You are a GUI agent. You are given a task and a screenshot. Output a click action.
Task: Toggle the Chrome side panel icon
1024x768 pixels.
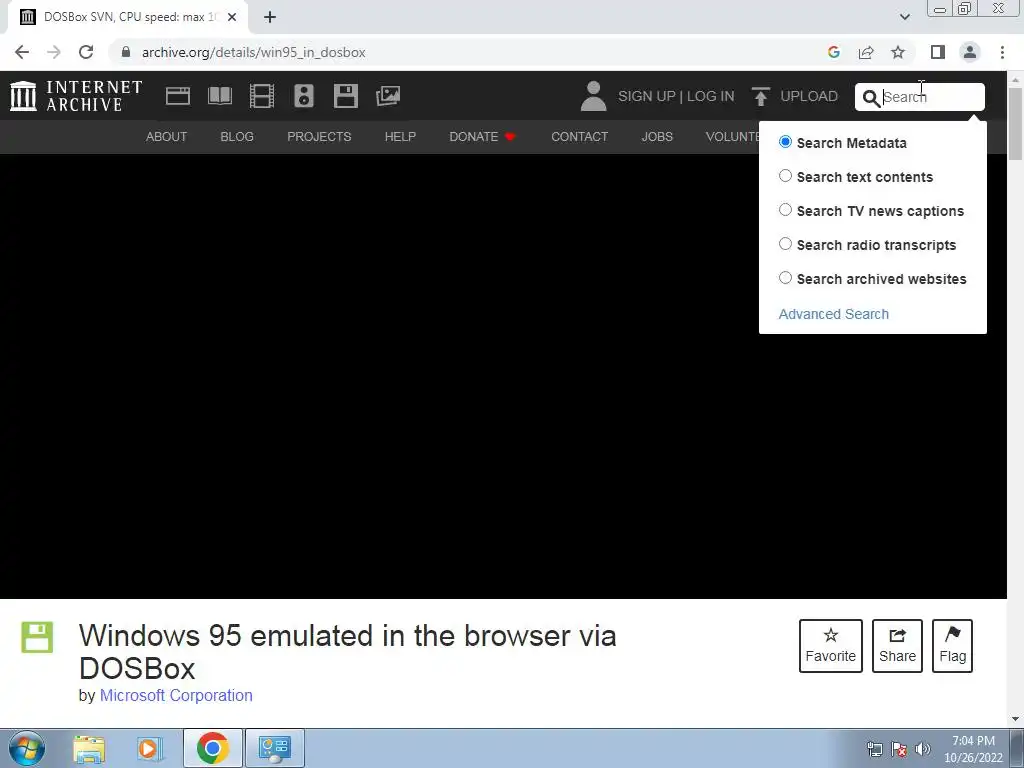coord(938,52)
